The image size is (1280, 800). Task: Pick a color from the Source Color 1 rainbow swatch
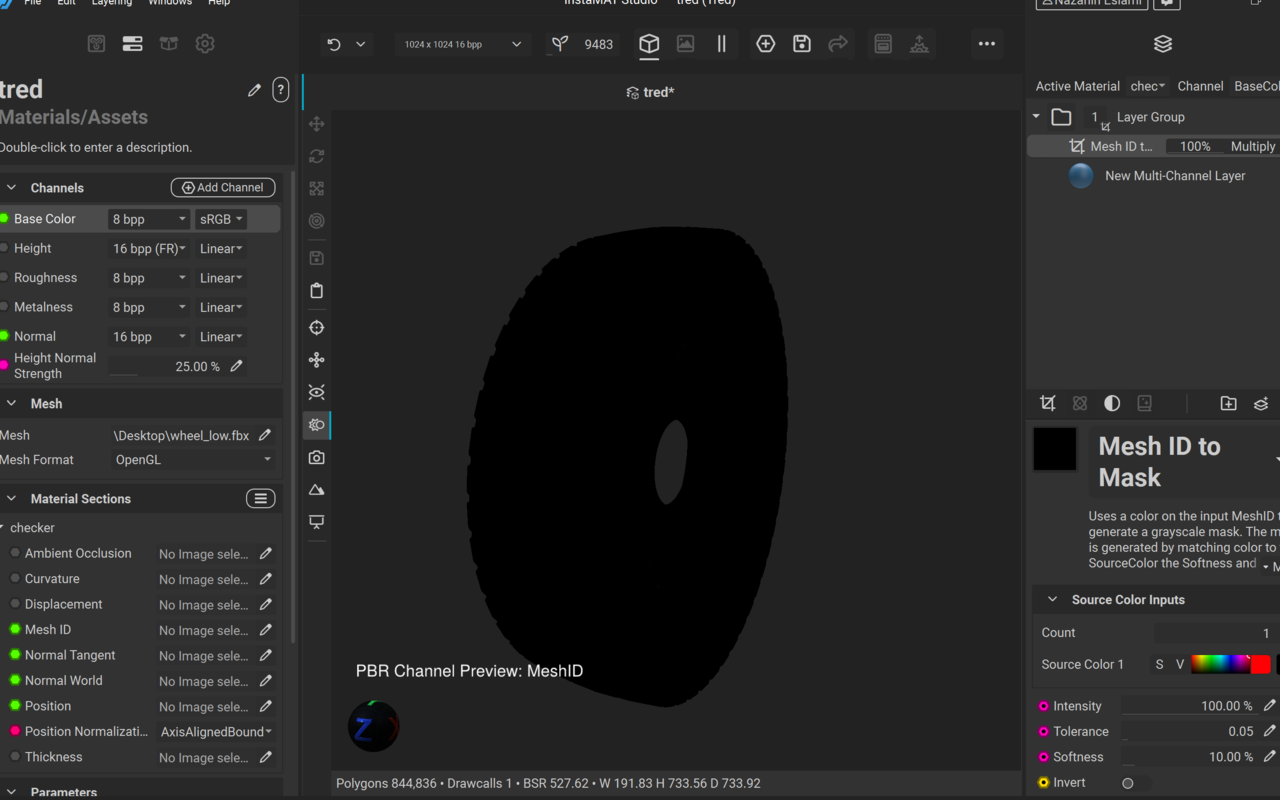pos(1222,663)
